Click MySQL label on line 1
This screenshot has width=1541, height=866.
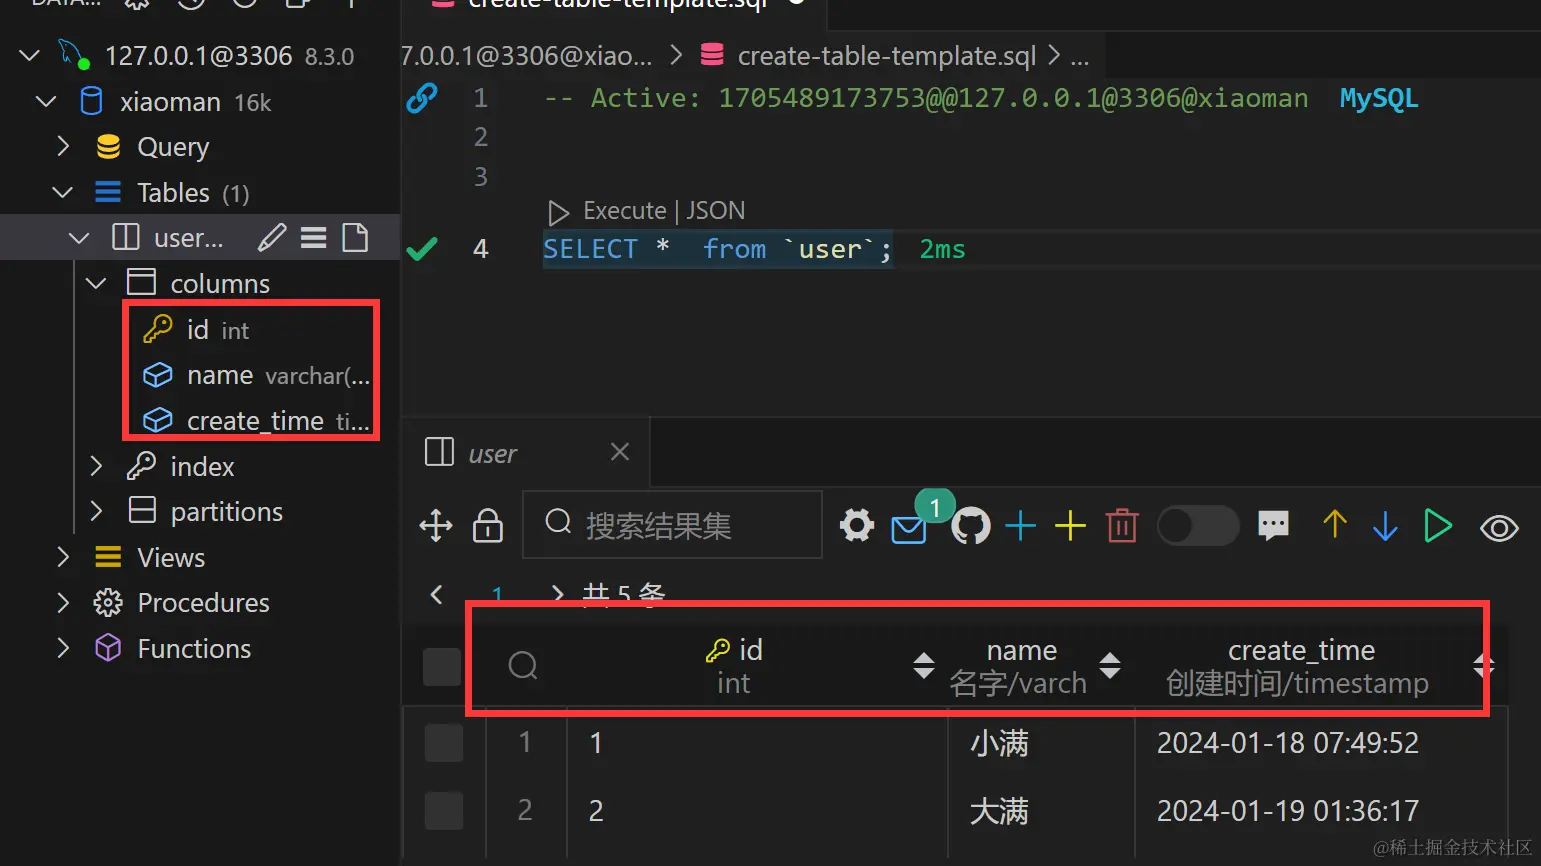(1378, 98)
